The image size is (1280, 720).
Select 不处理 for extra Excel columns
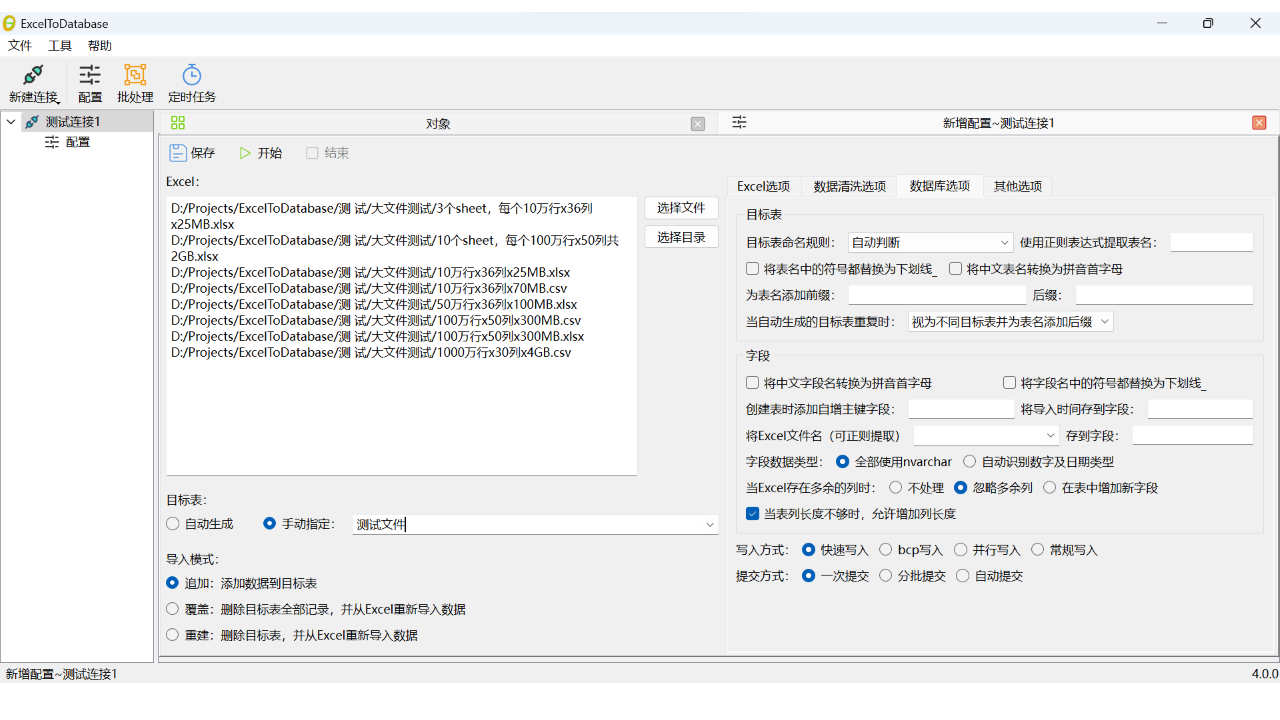tap(894, 488)
